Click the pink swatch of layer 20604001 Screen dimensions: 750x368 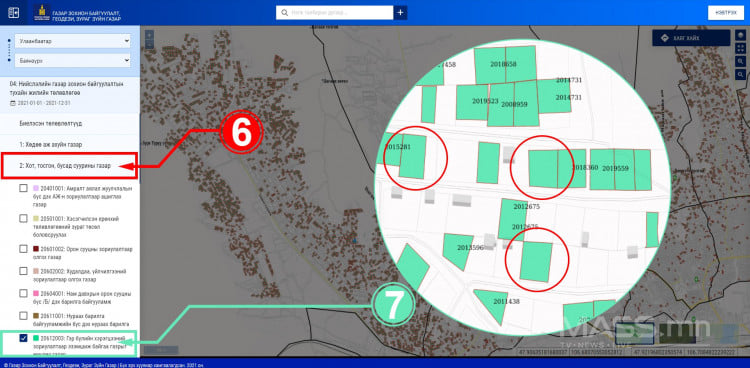tap(36, 293)
